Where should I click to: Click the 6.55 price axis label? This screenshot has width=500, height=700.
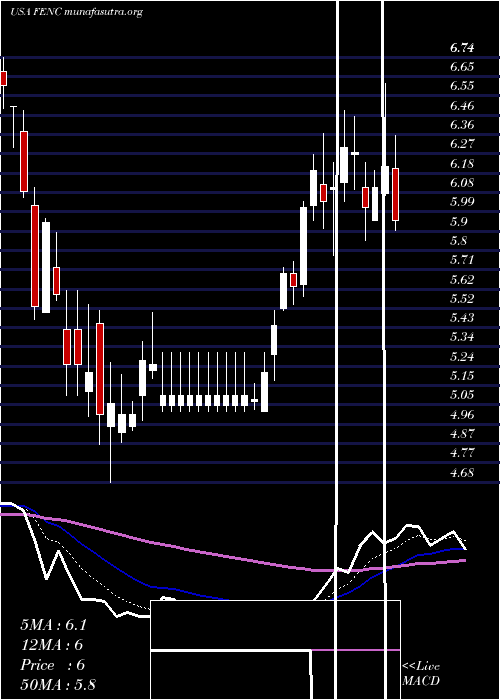click(462, 86)
